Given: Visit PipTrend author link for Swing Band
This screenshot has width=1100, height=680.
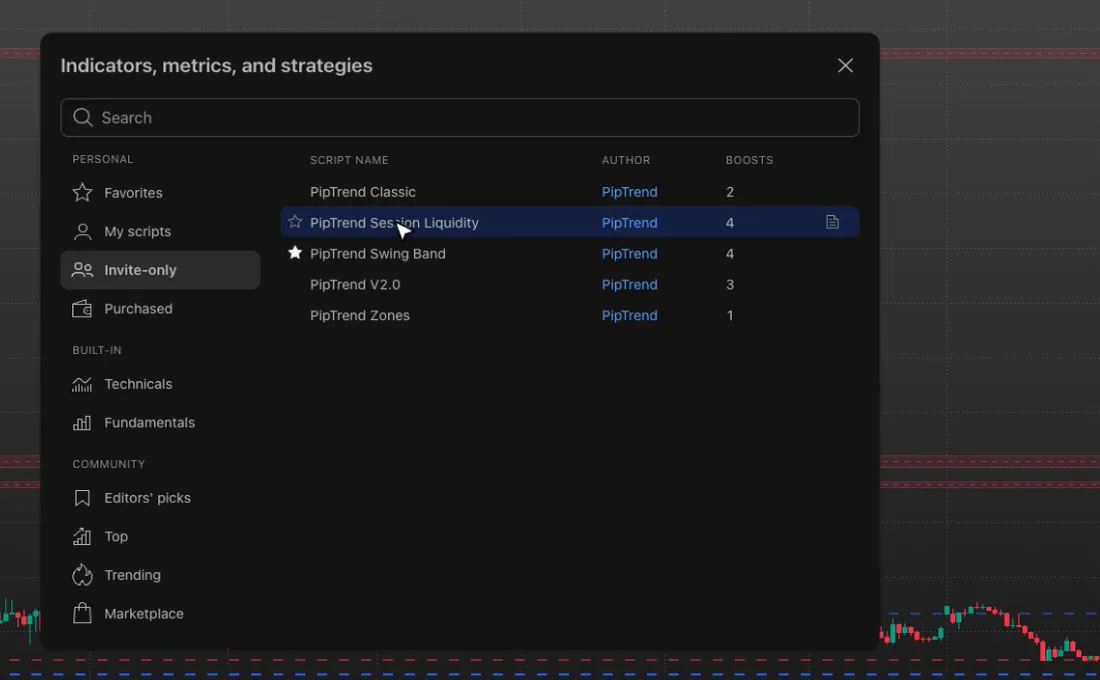Looking at the screenshot, I should coord(629,253).
